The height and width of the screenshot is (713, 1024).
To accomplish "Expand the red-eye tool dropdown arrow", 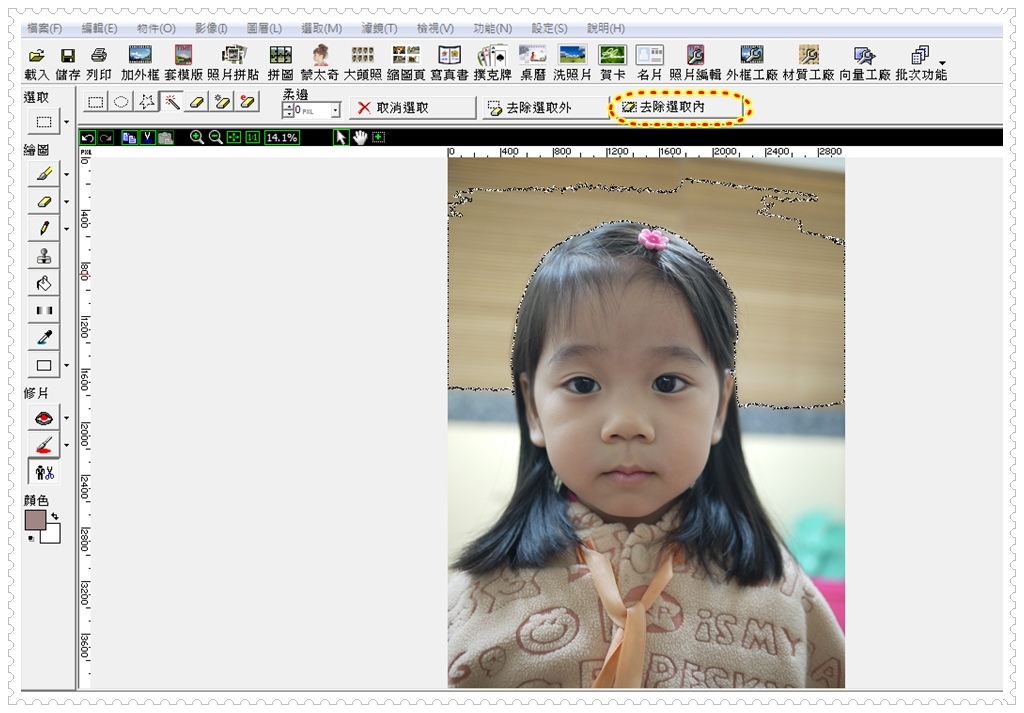I will (x=66, y=417).
